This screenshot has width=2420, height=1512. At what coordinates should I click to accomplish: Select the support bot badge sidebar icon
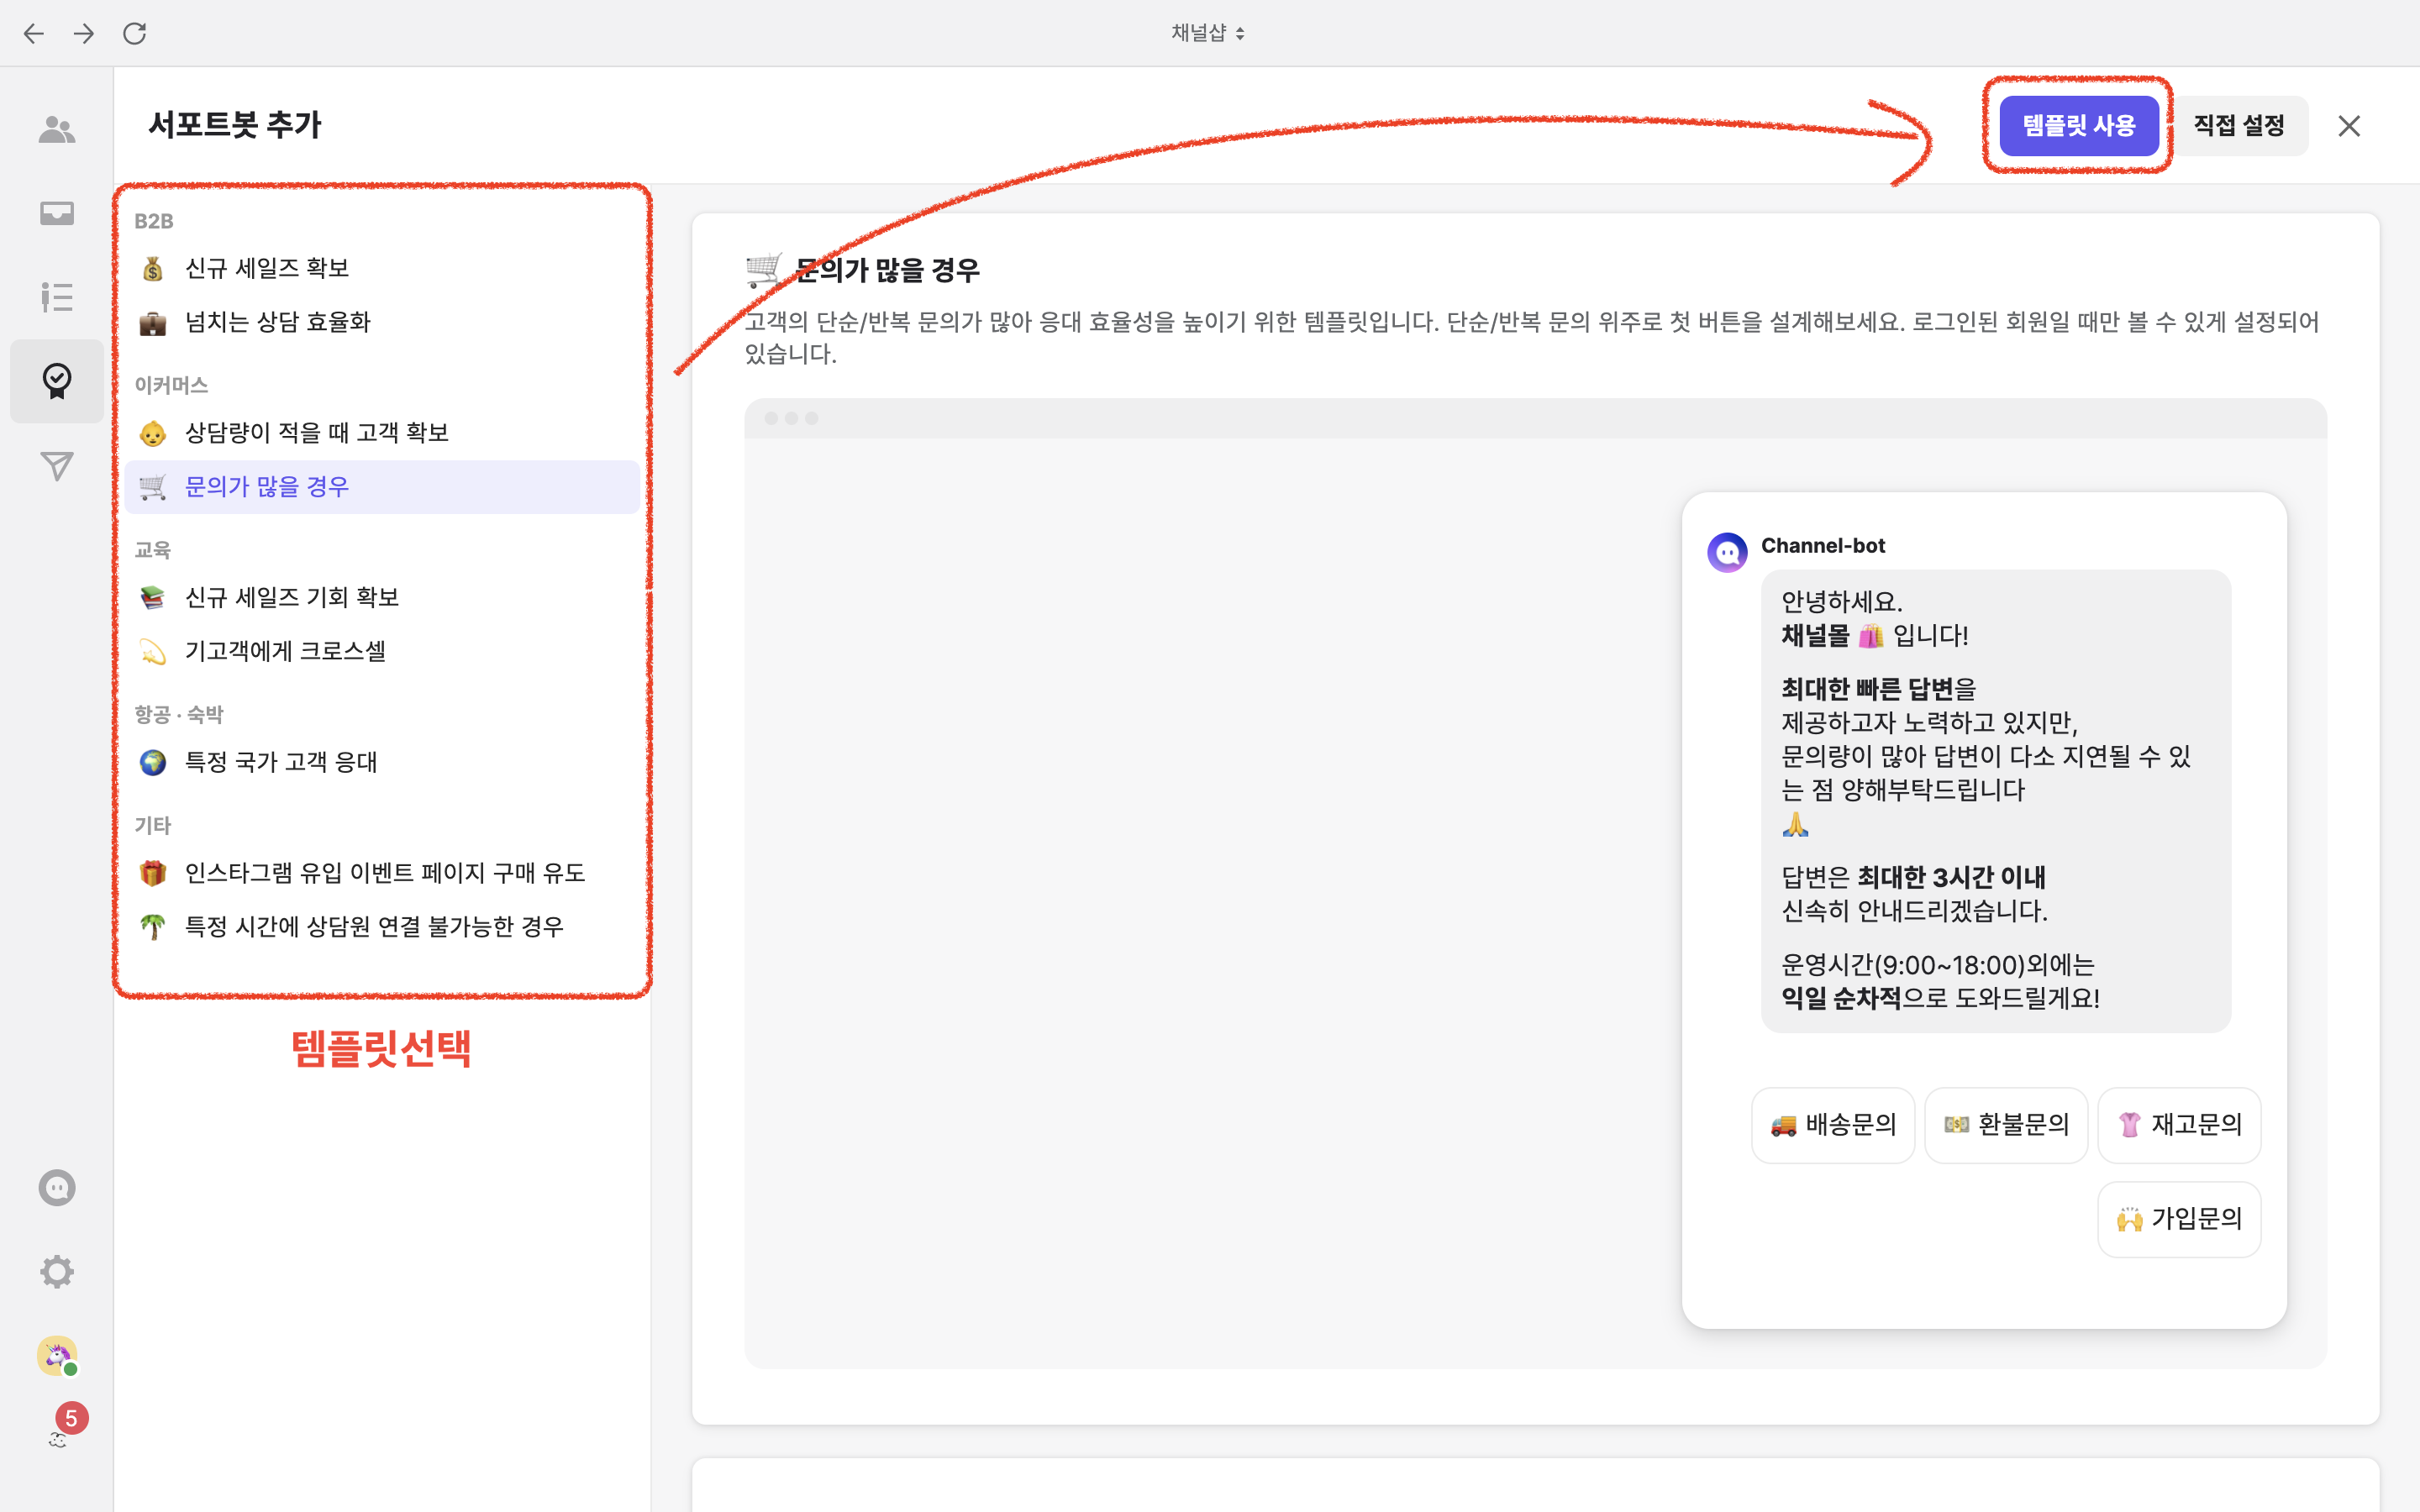click(57, 381)
